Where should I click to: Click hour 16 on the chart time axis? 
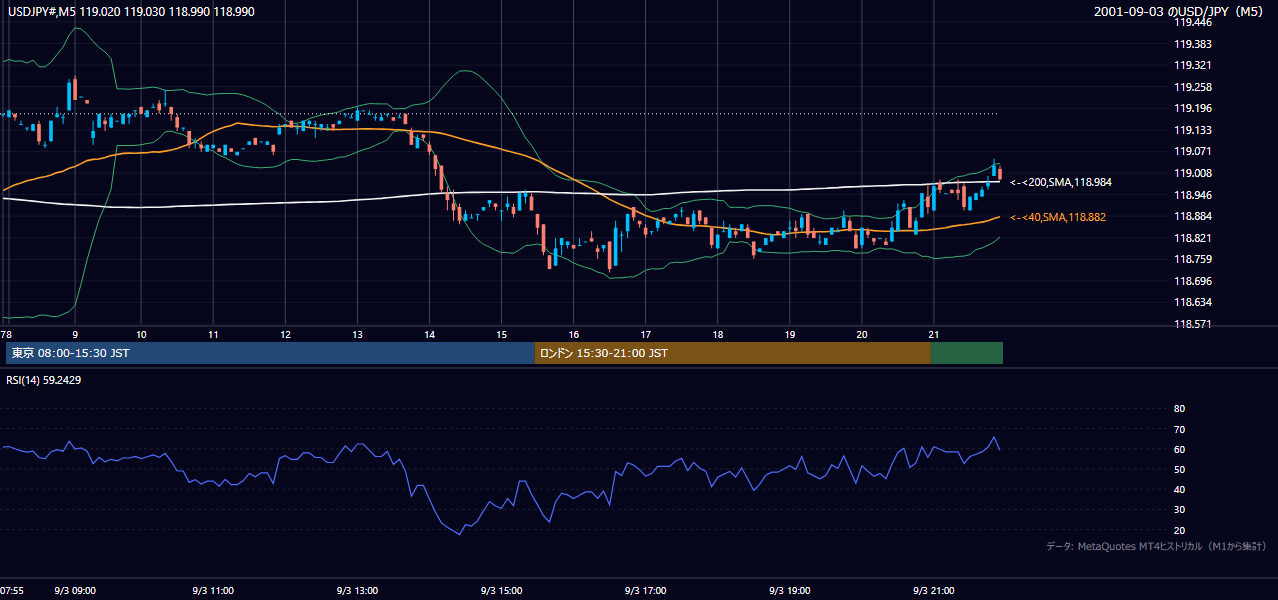coord(574,334)
